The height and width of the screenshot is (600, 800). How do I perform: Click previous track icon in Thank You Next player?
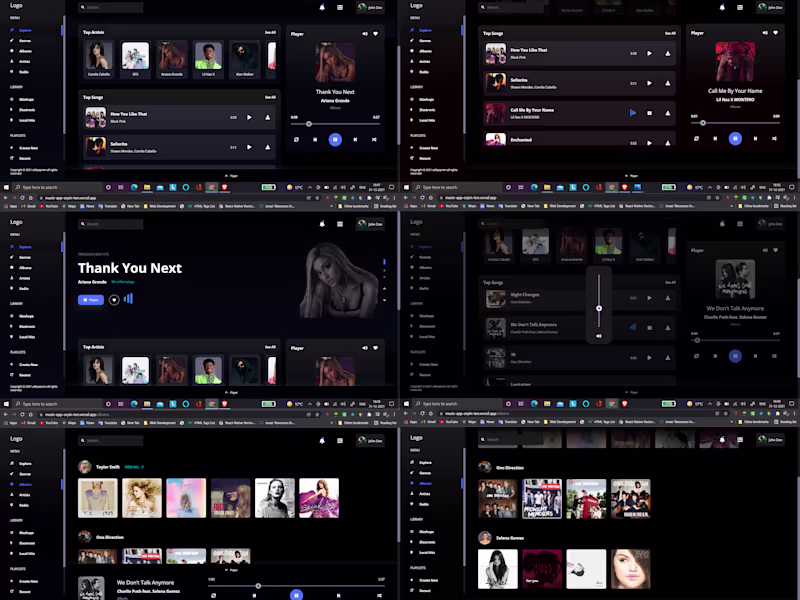(315, 139)
